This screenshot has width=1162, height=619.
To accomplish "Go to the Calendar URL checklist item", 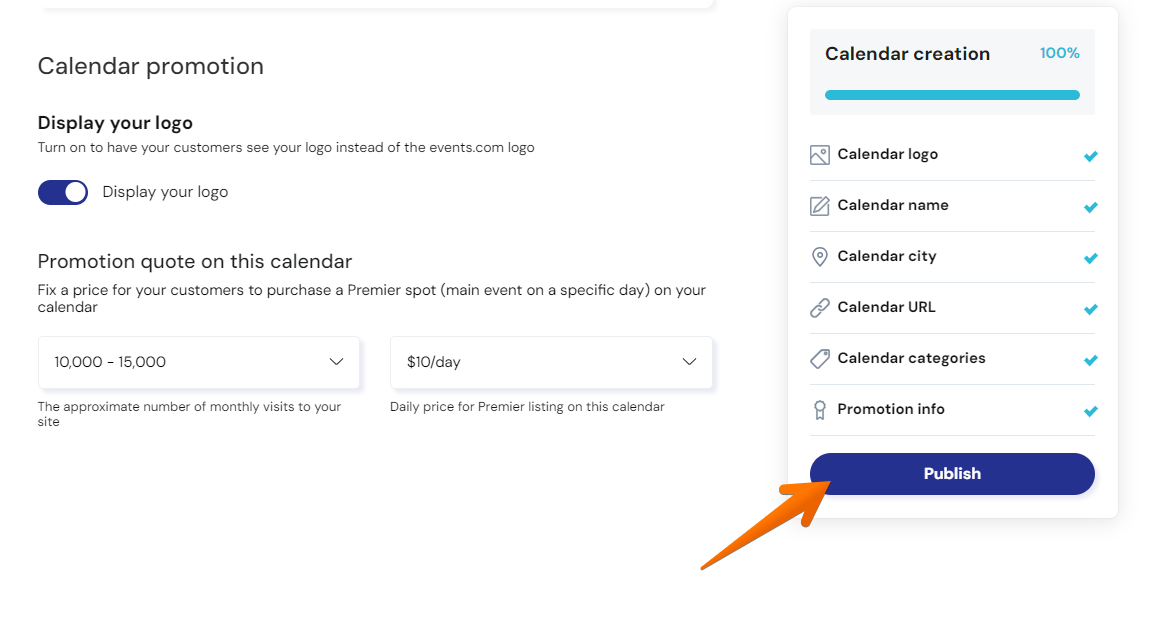I will [x=952, y=308].
